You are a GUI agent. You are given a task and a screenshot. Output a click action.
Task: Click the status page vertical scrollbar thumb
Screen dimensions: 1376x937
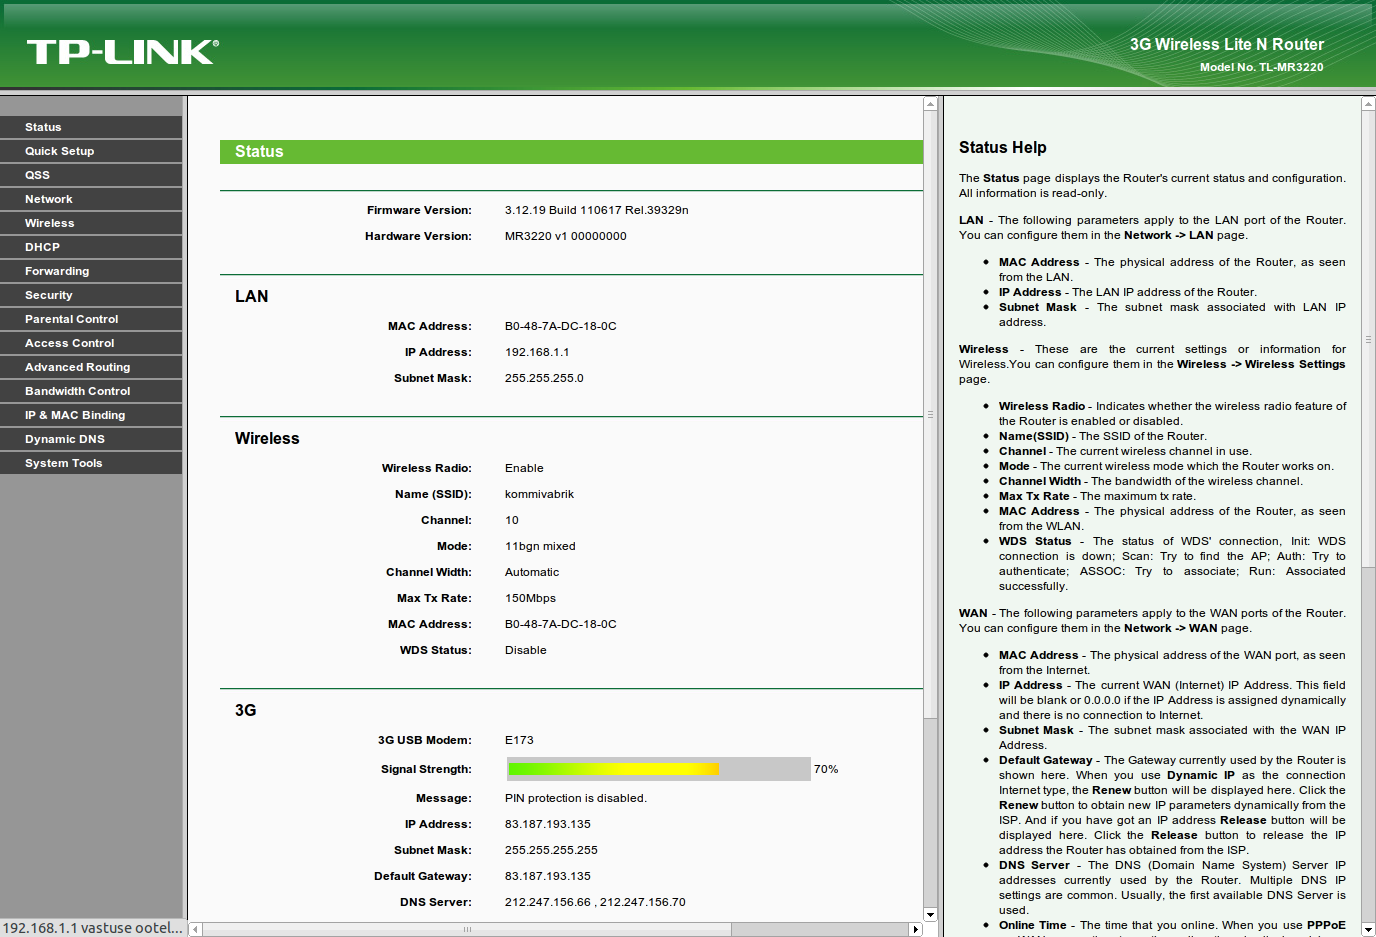click(930, 414)
